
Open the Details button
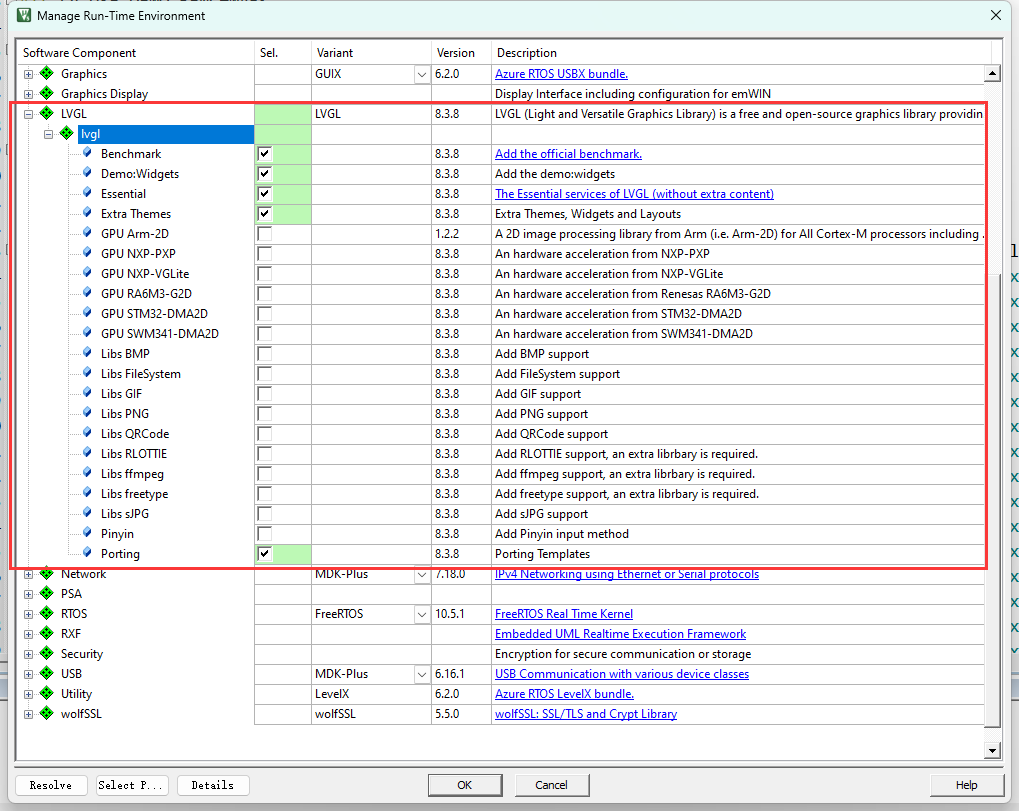(x=213, y=785)
